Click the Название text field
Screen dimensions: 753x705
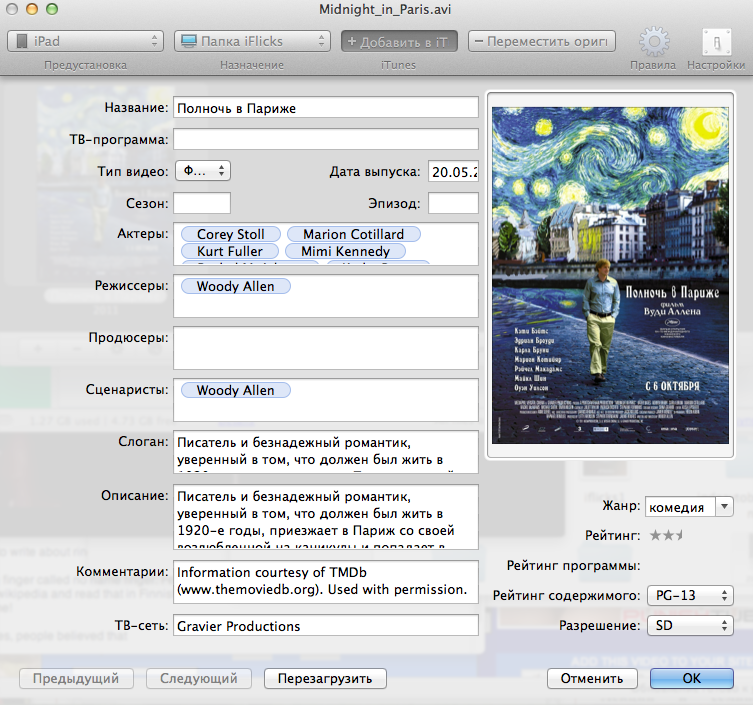click(326, 108)
